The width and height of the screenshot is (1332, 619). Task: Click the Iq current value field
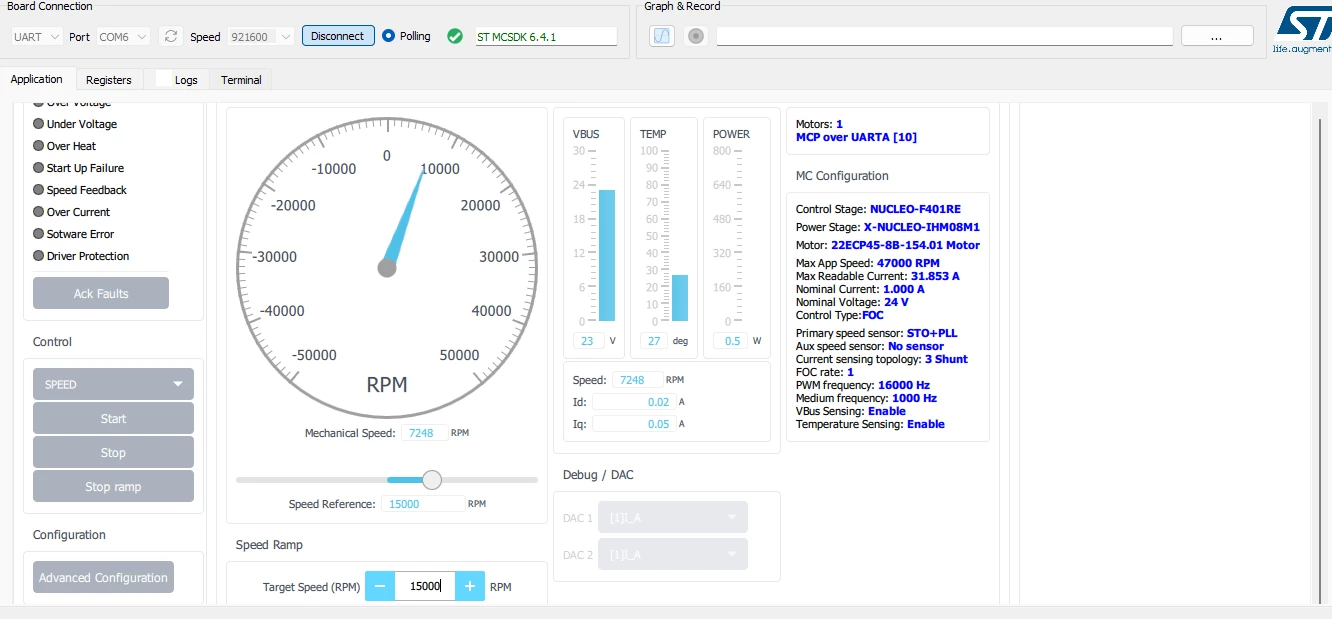[x=634, y=424]
